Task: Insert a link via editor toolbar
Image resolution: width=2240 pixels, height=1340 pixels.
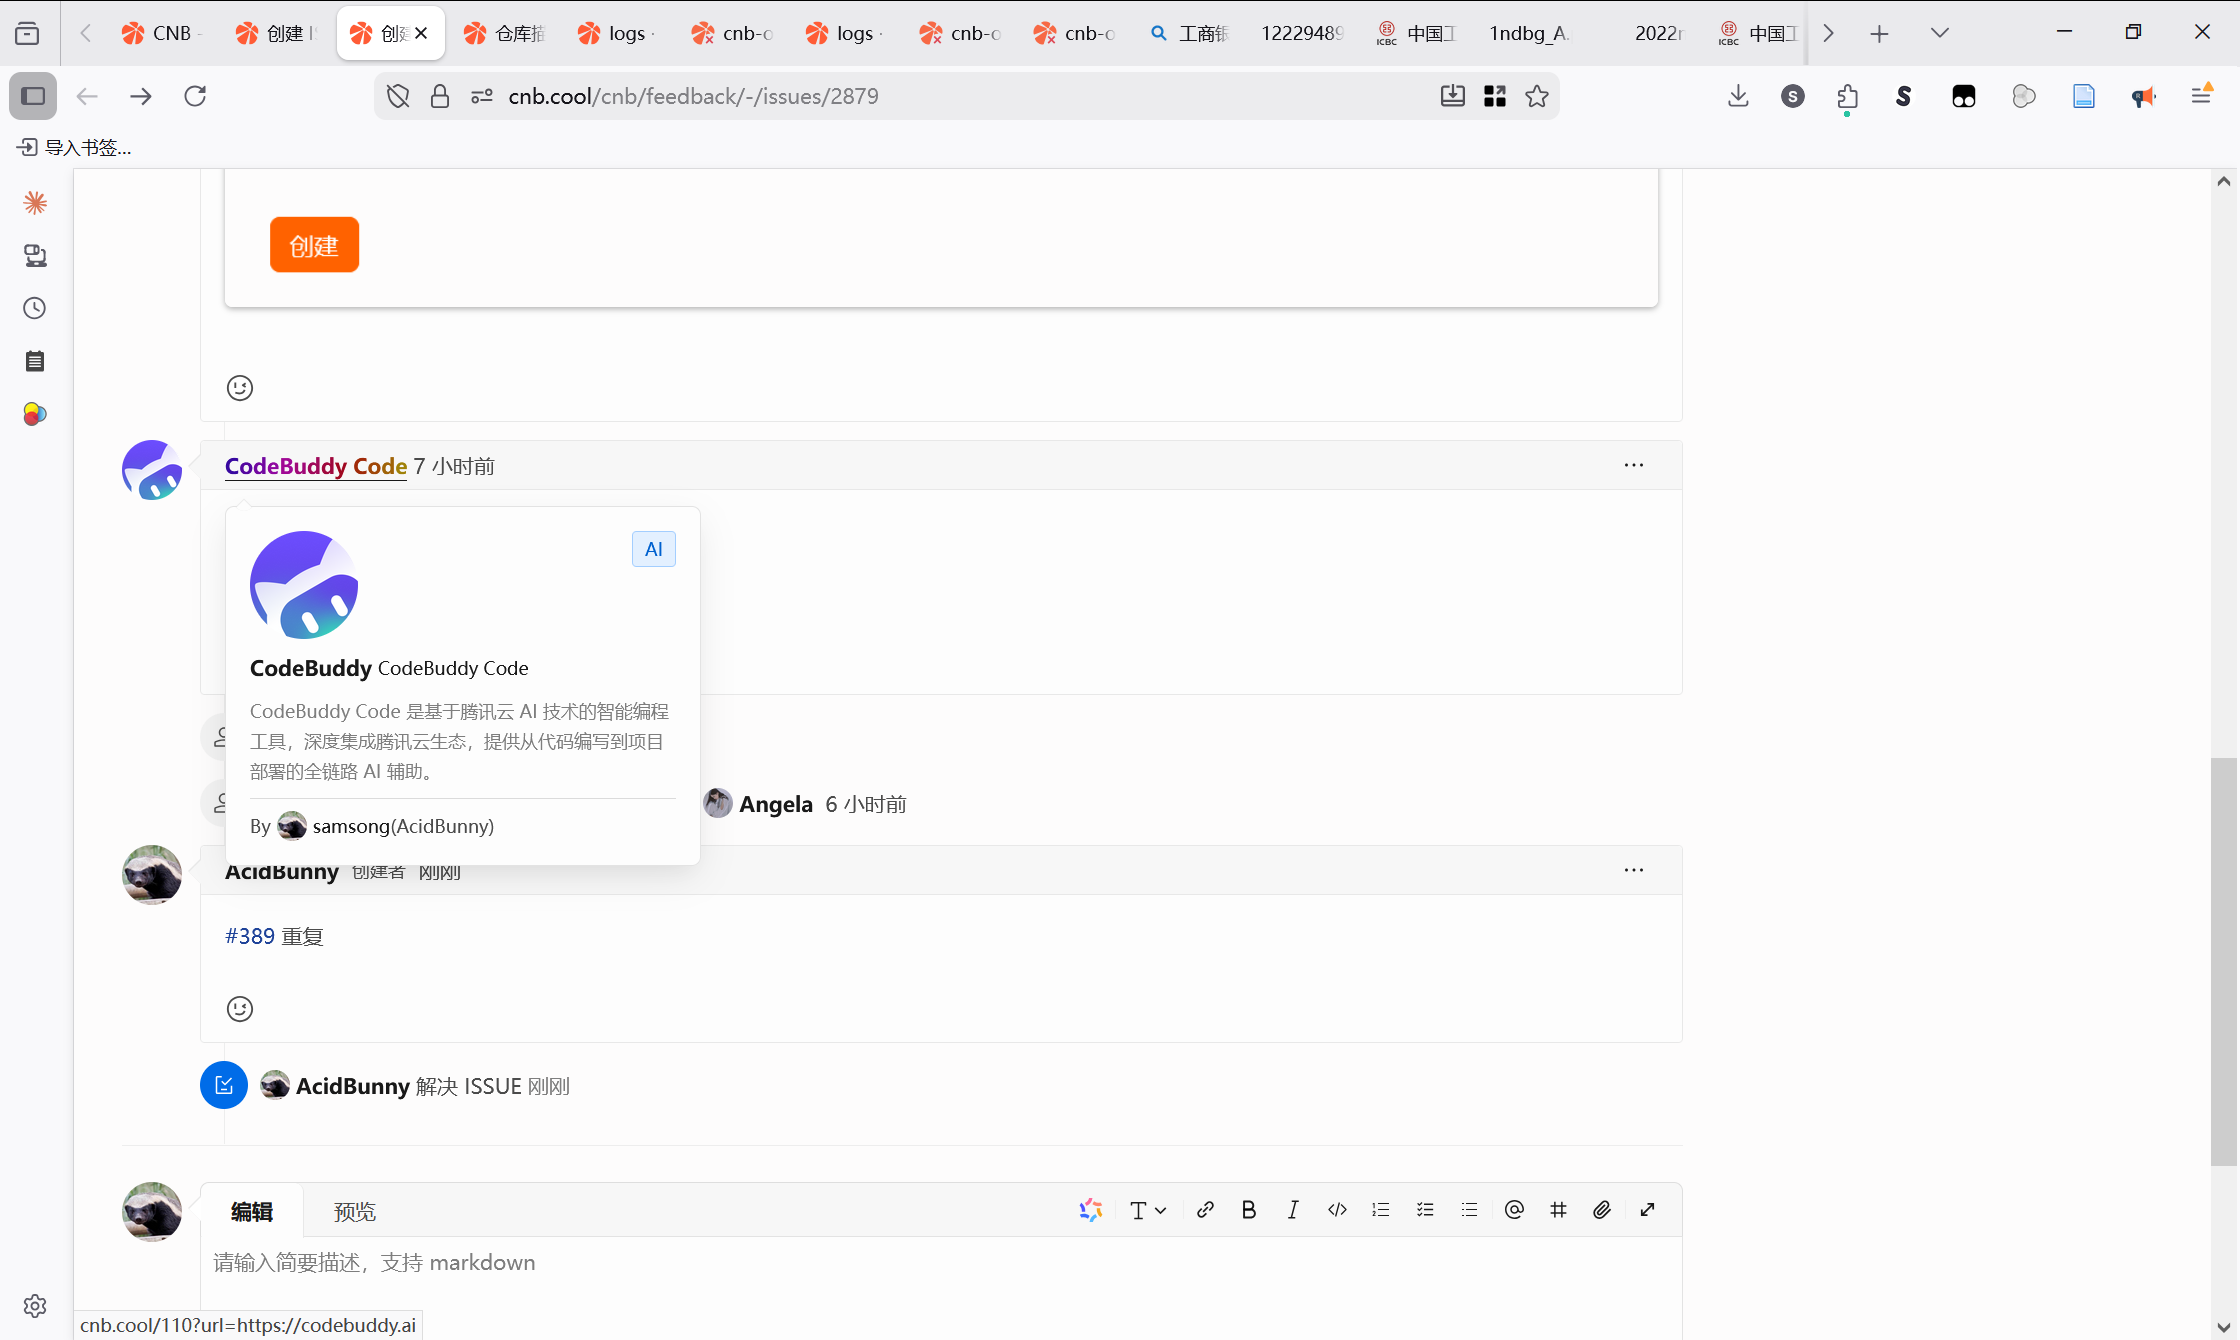Action: pyautogui.click(x=1205, y=1210)
